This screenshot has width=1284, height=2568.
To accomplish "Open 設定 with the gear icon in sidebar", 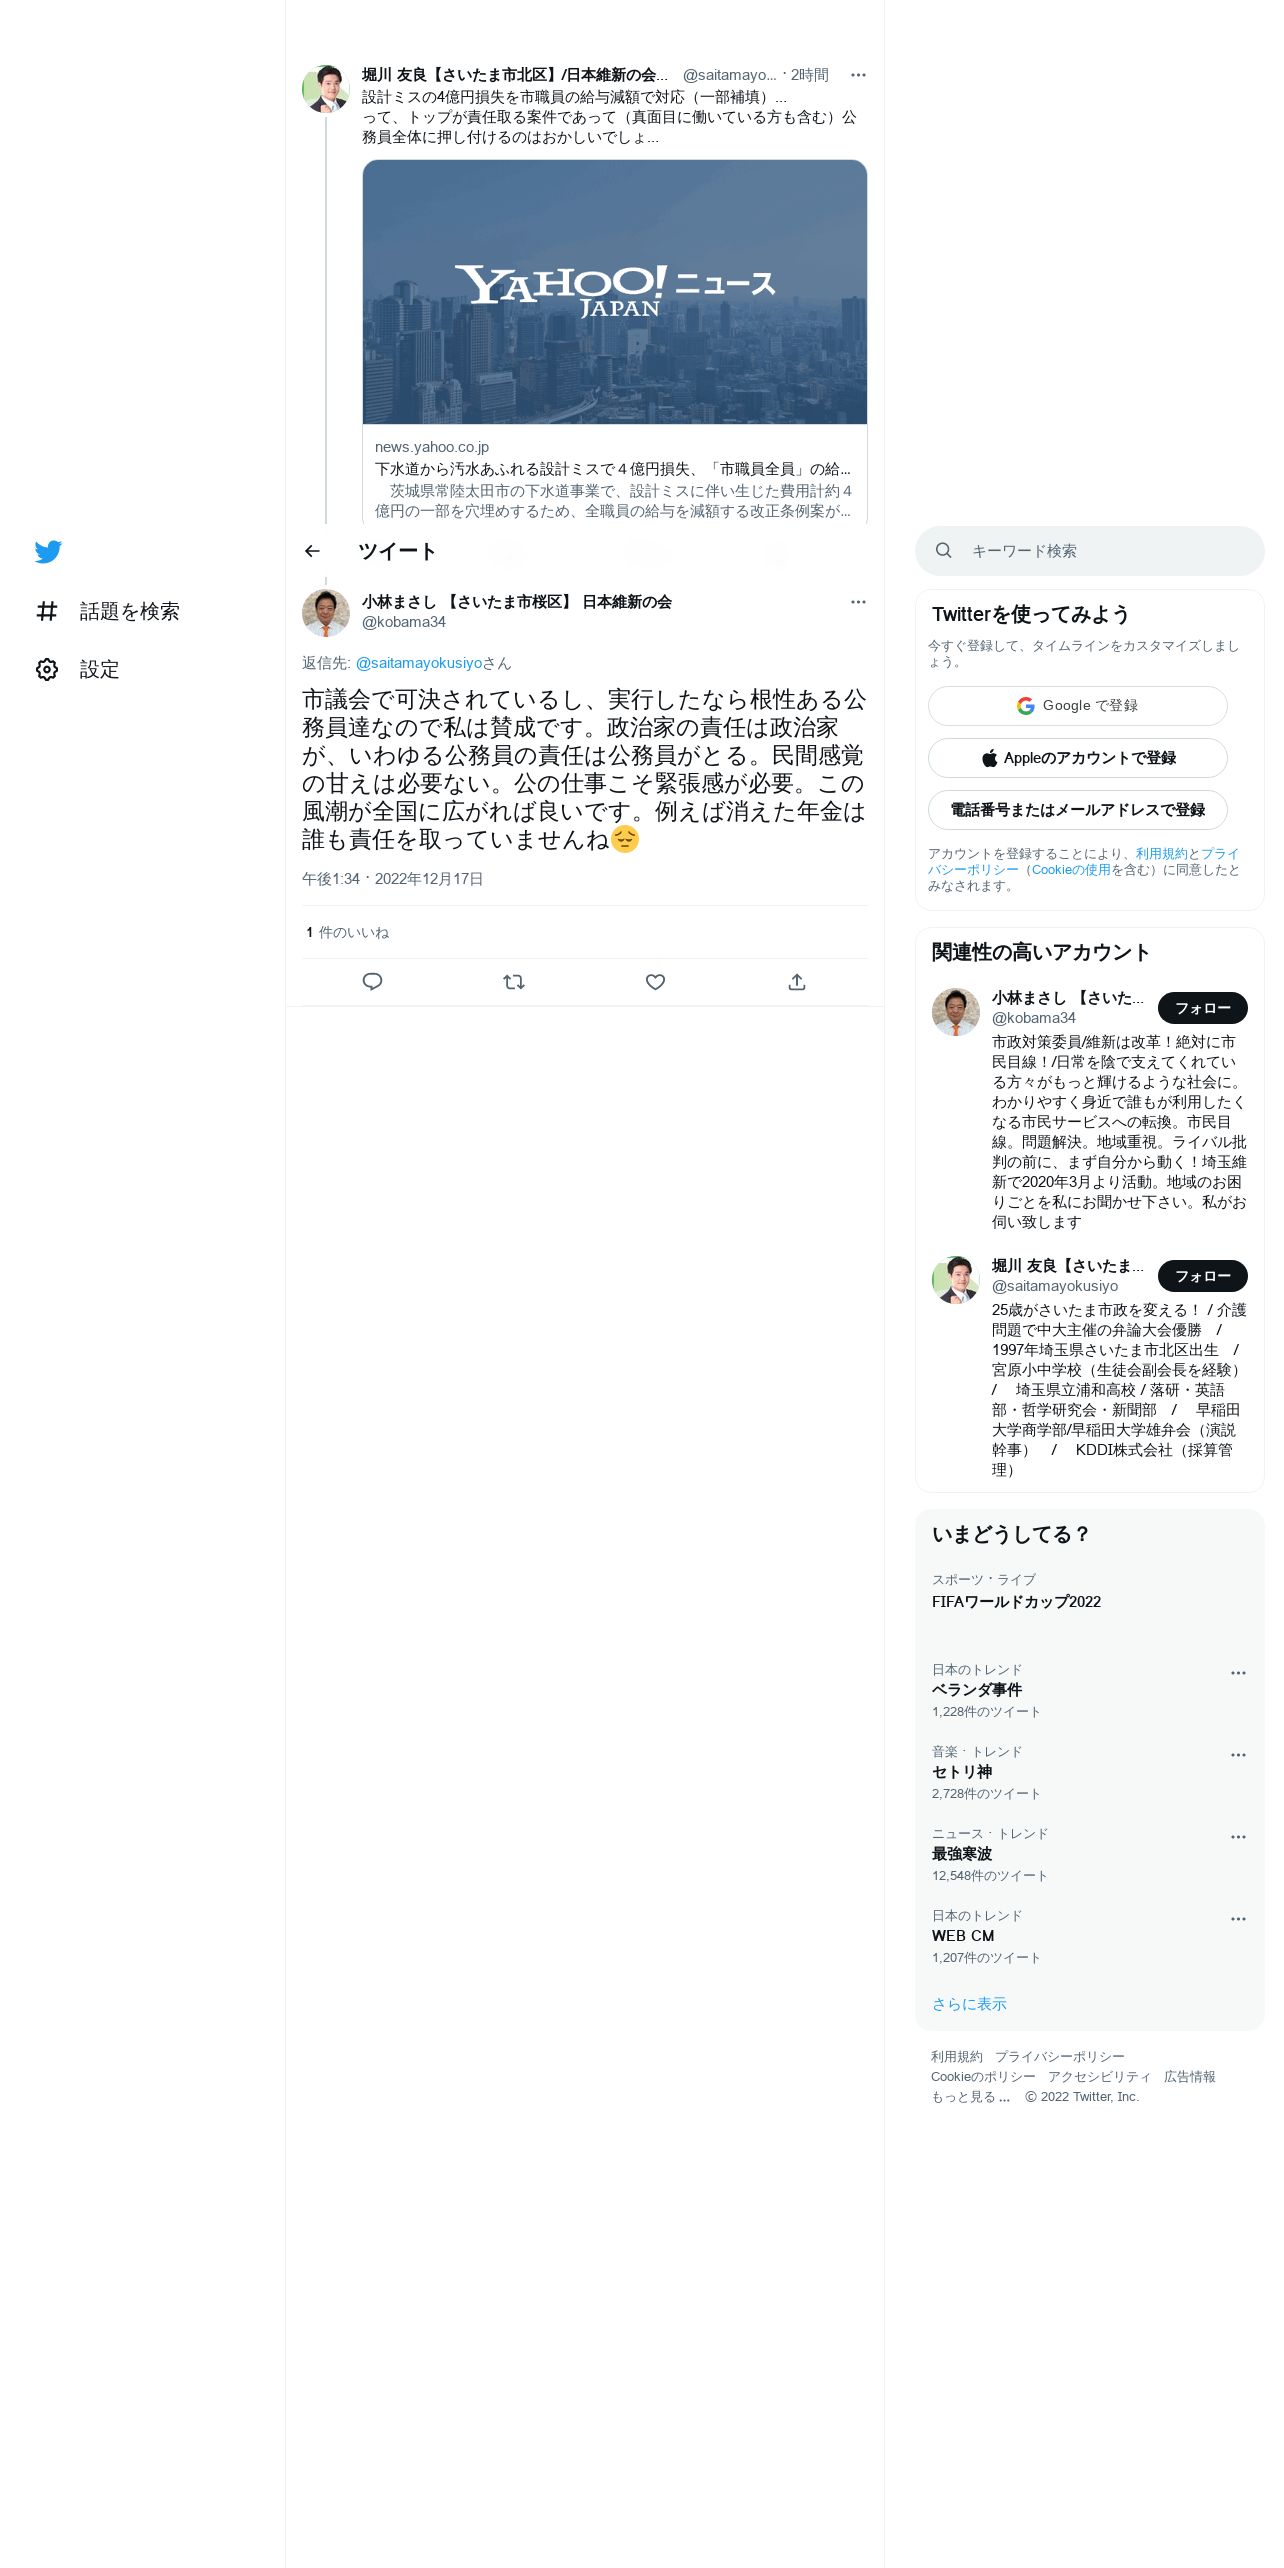I will click(77, 669).
